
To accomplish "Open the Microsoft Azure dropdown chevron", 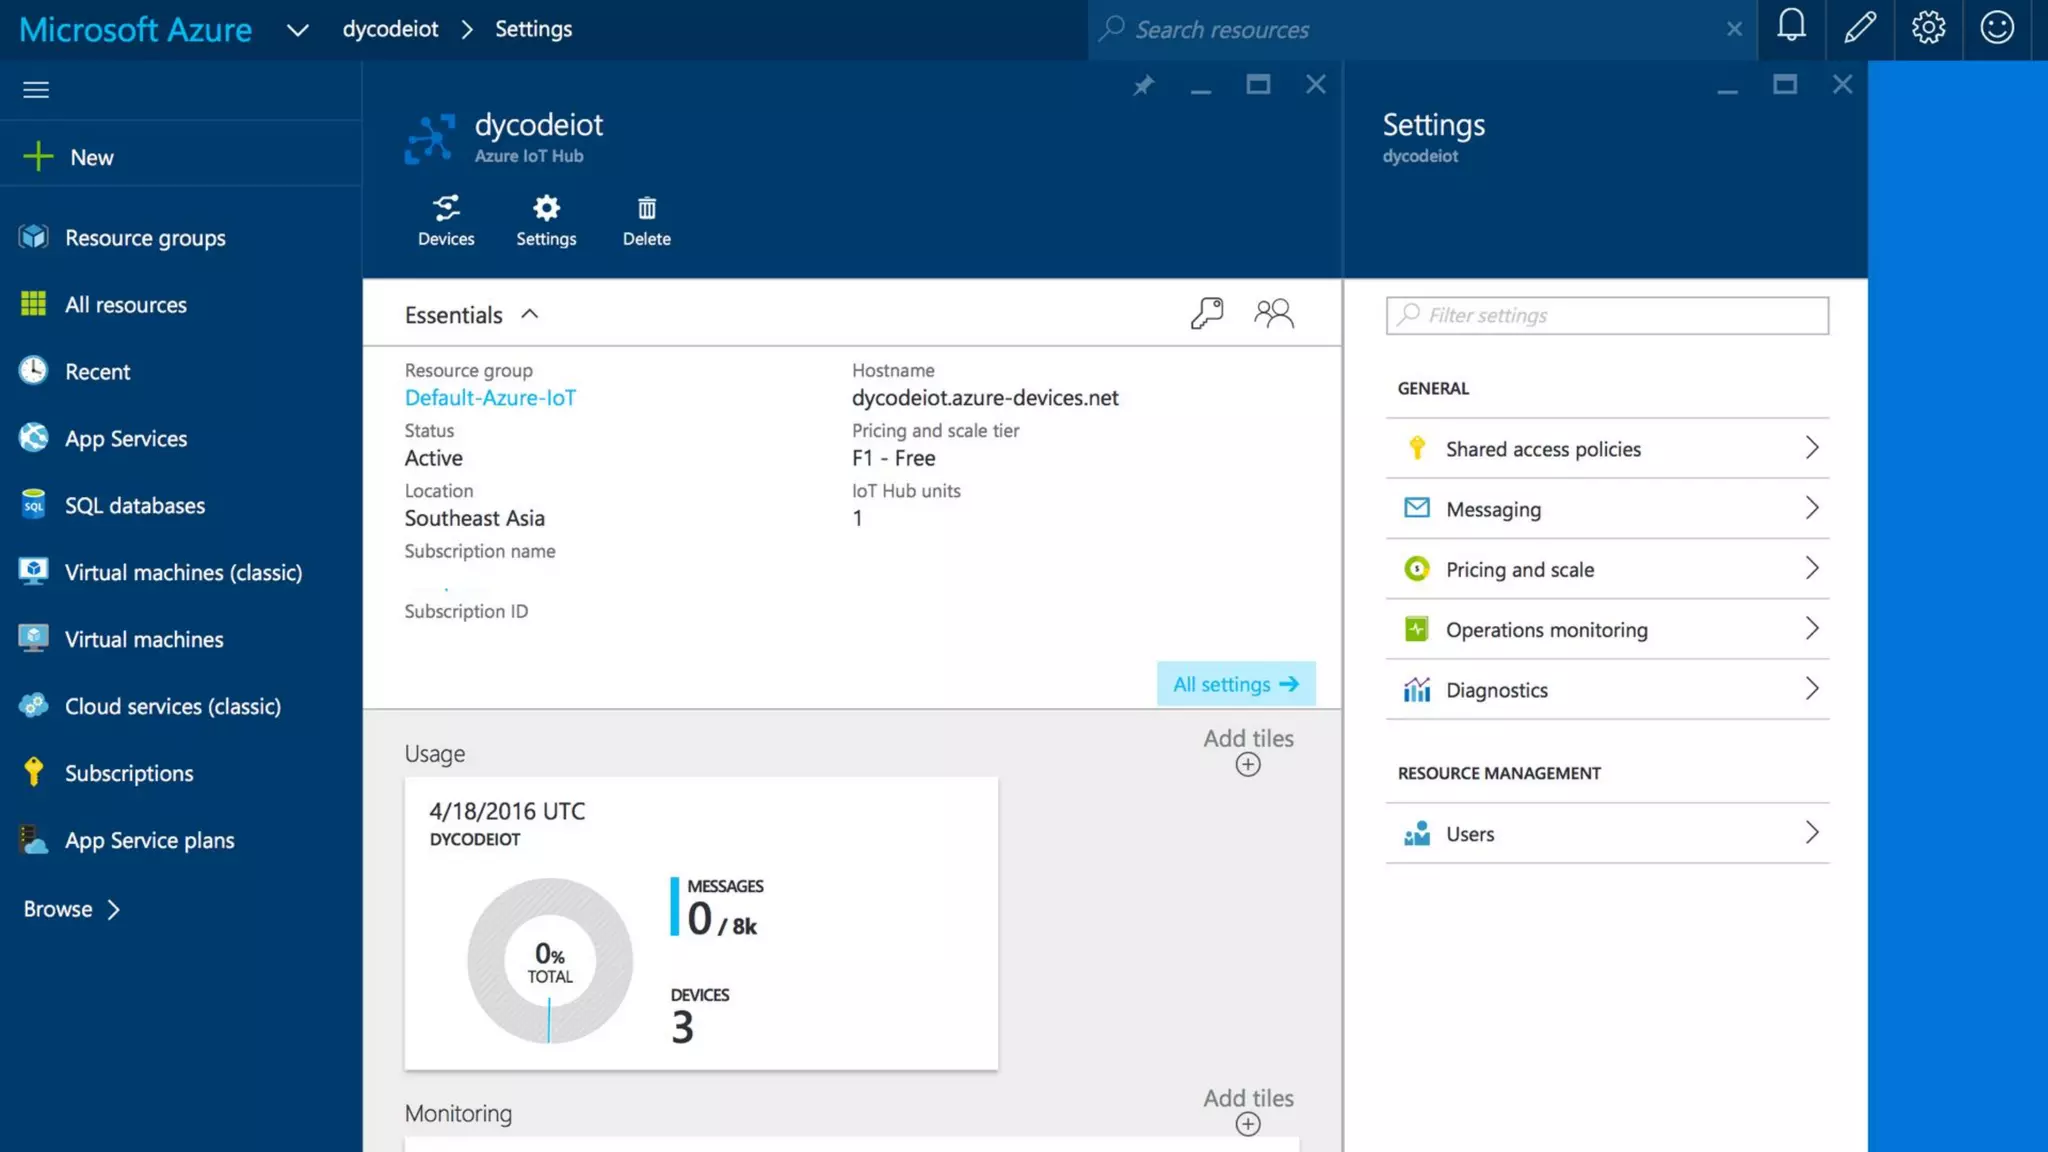I will 297,30.
